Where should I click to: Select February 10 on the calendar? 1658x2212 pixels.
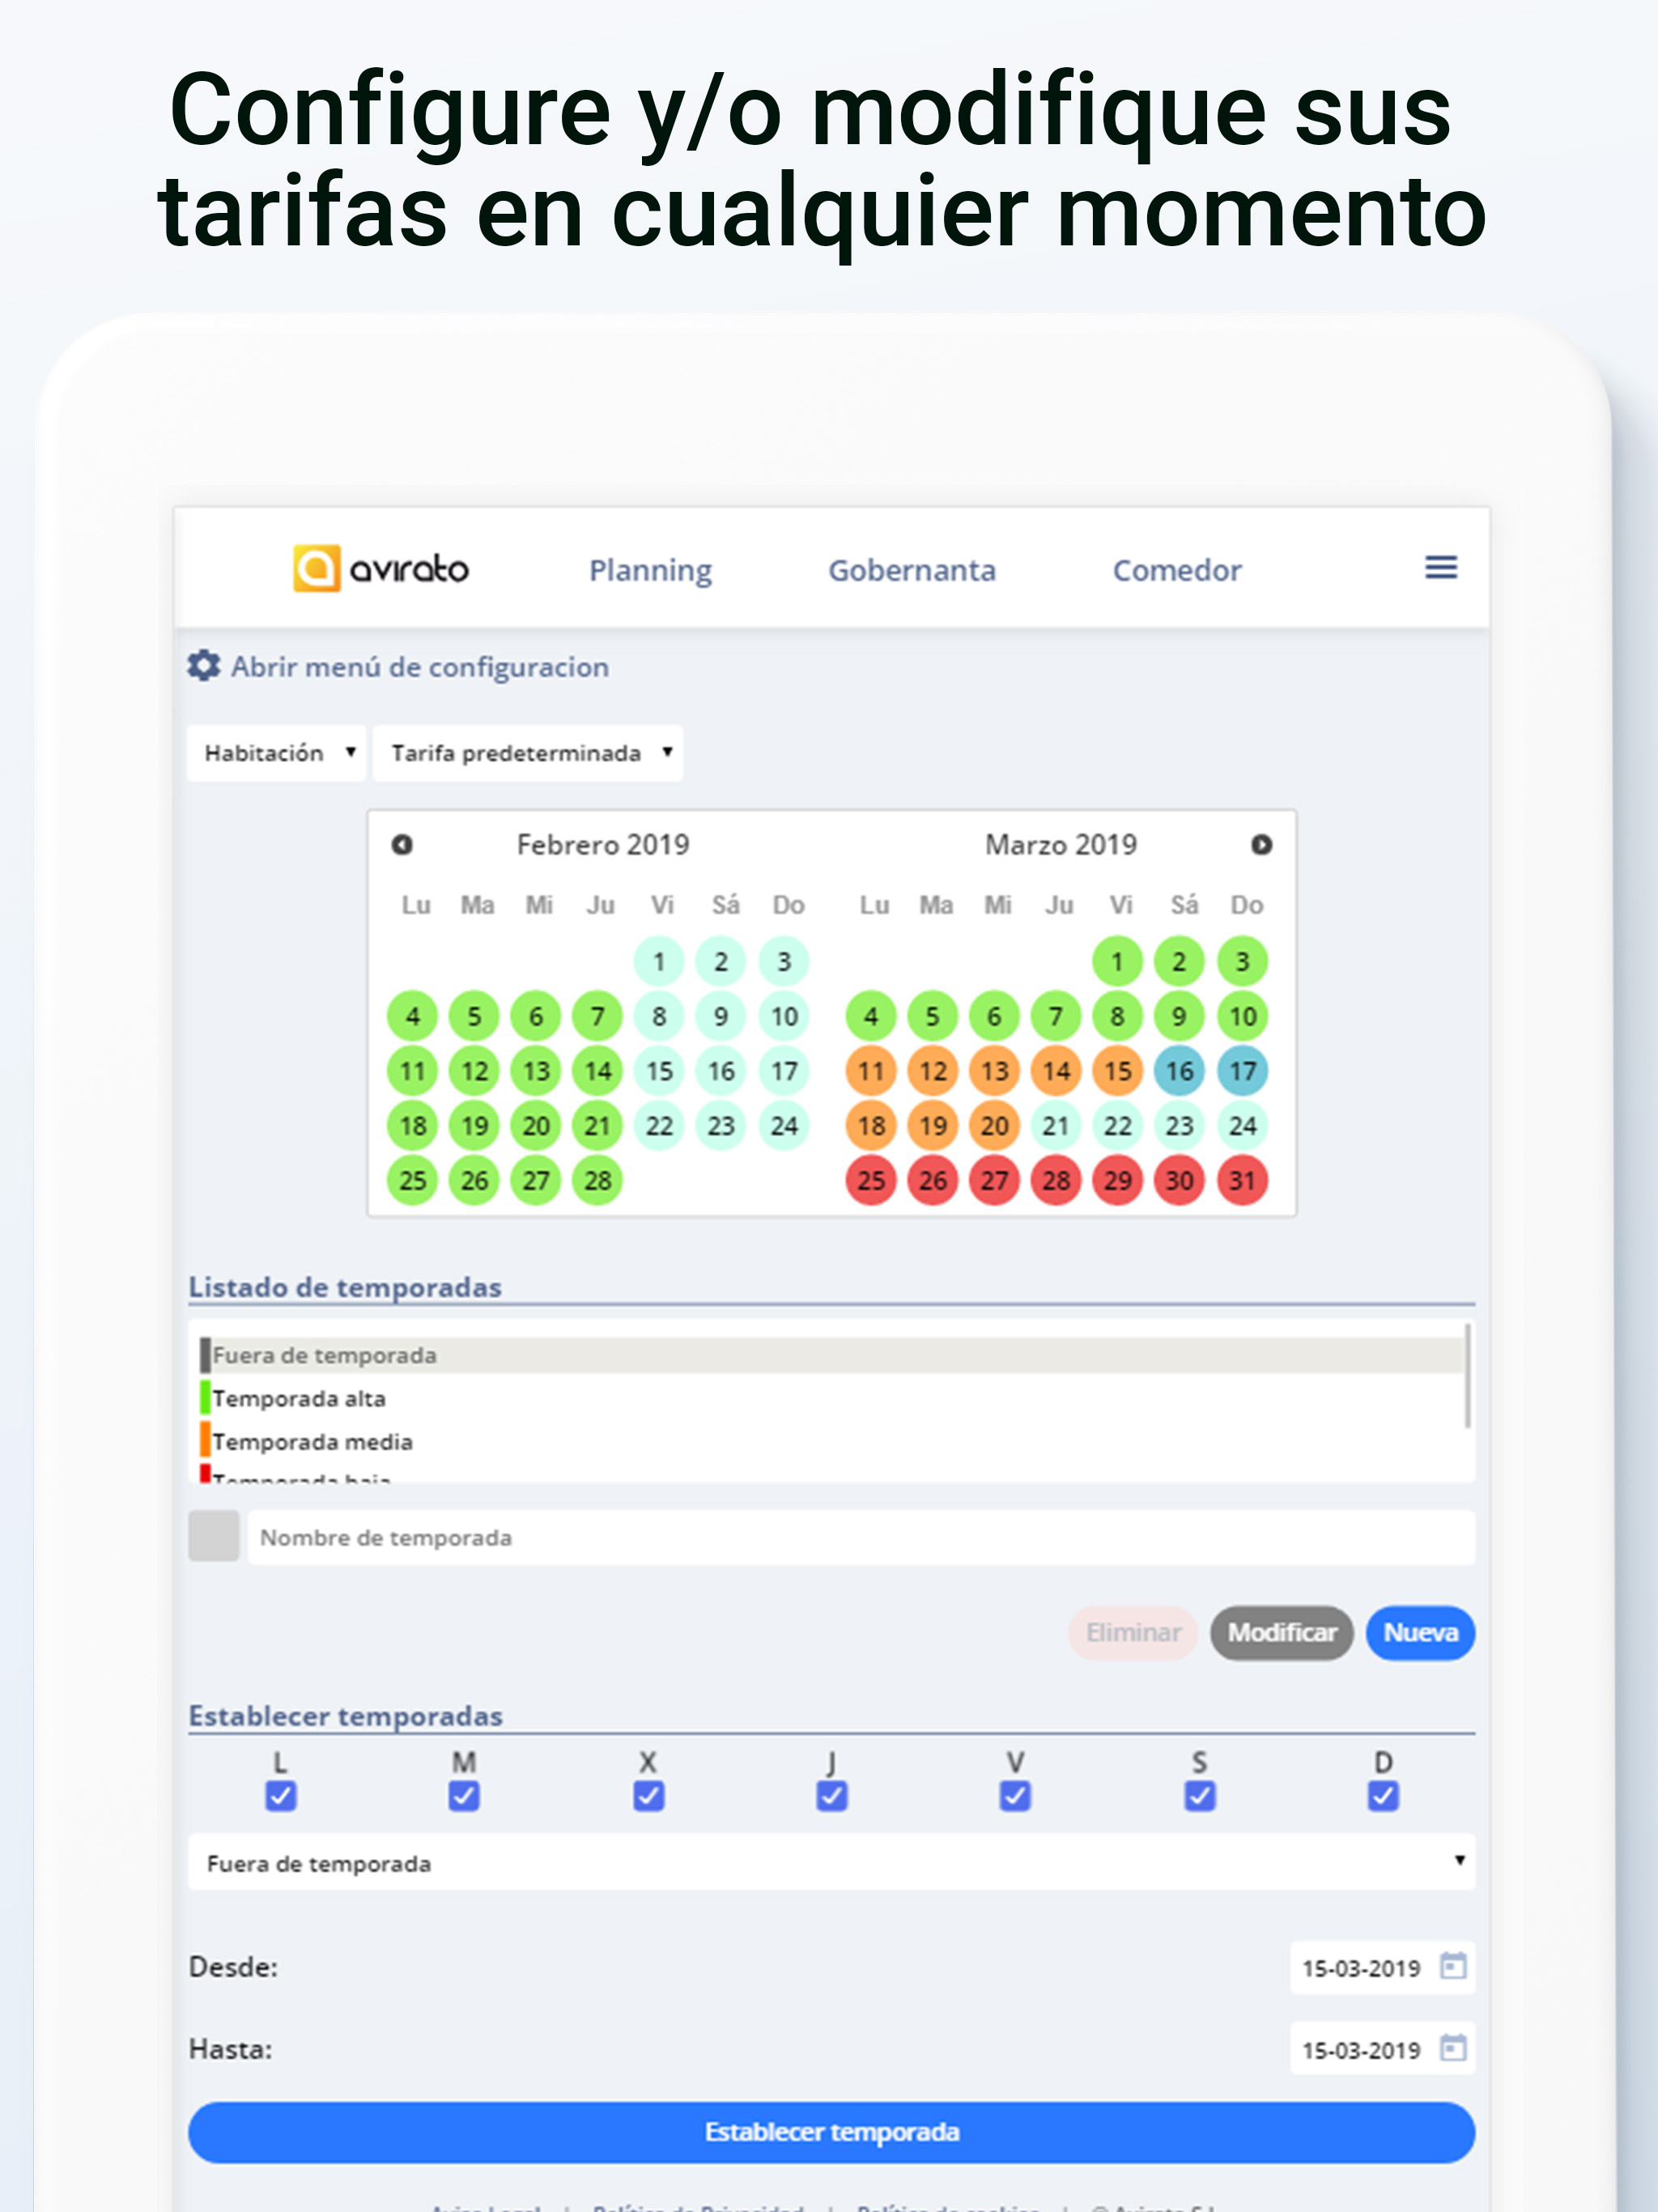(784, 1017)
